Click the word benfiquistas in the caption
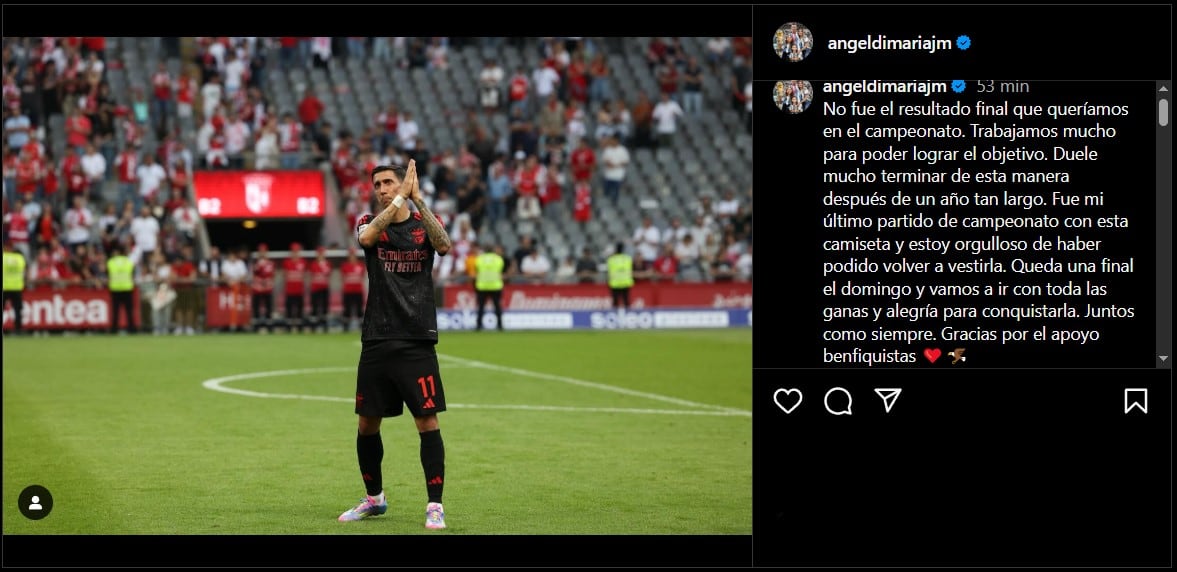The height and width of the screenshot is (572, 1177). coord(870,356)
